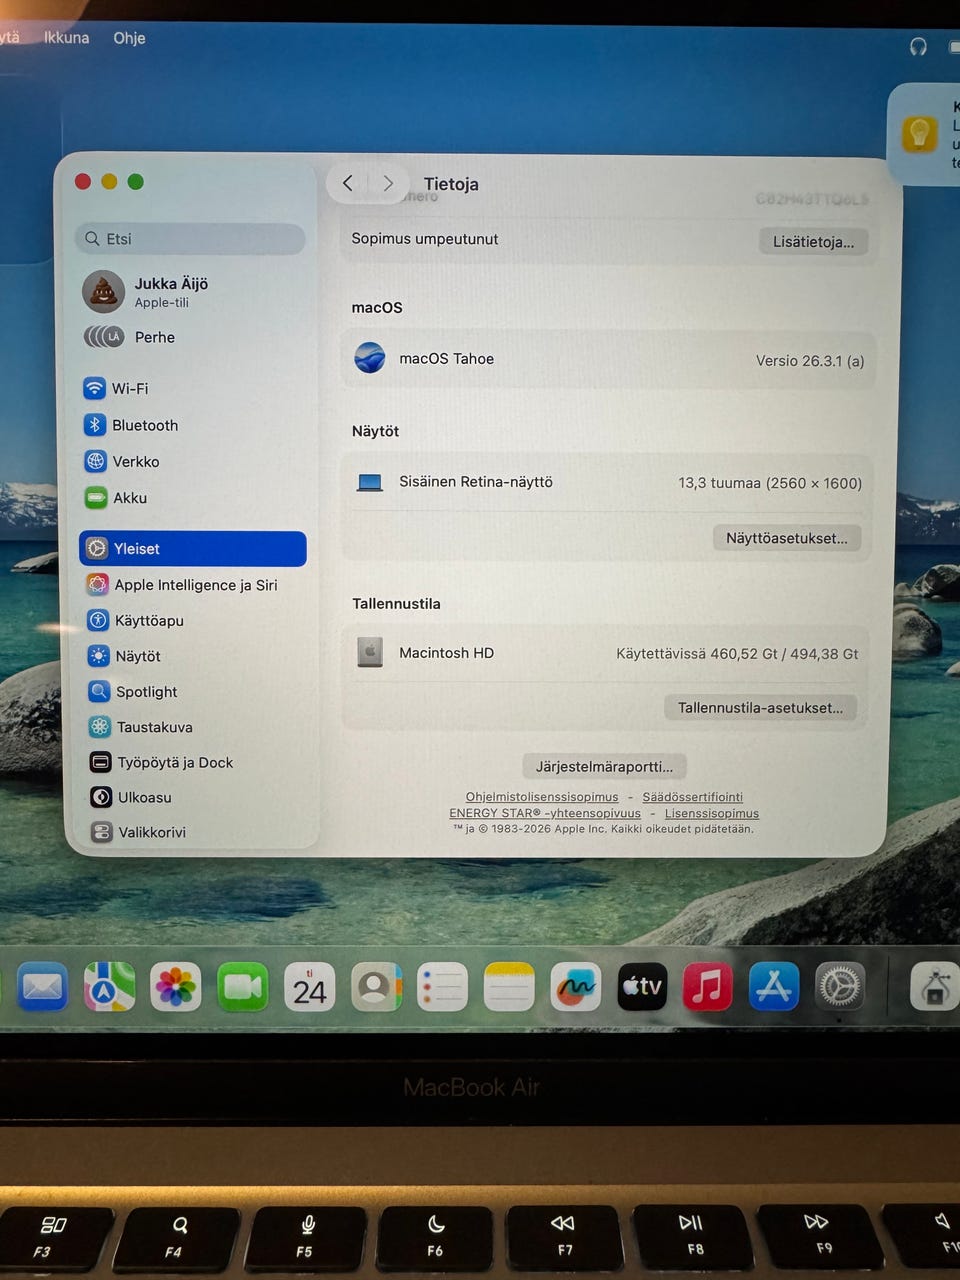This screenshot has height=1280, width=960.
Task: Open App Store from the Dock
Action: click(x=773, y=987)
